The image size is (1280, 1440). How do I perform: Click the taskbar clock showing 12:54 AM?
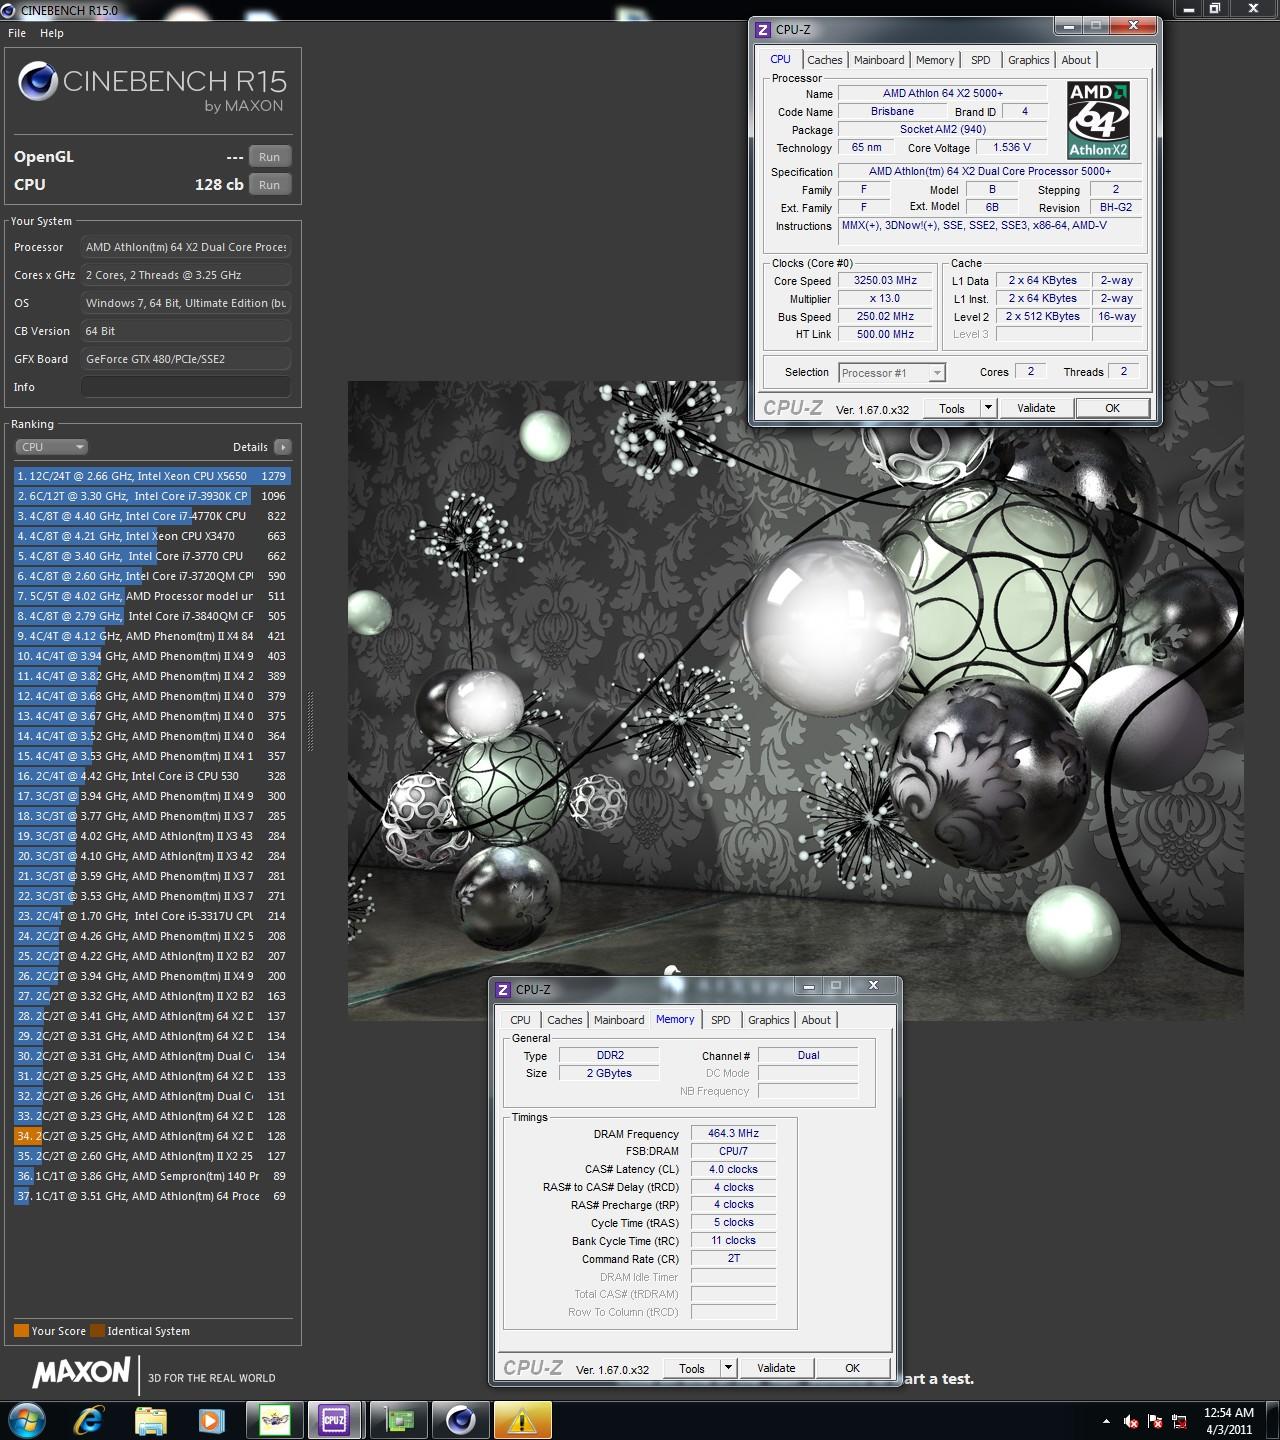[1228, 1421]
